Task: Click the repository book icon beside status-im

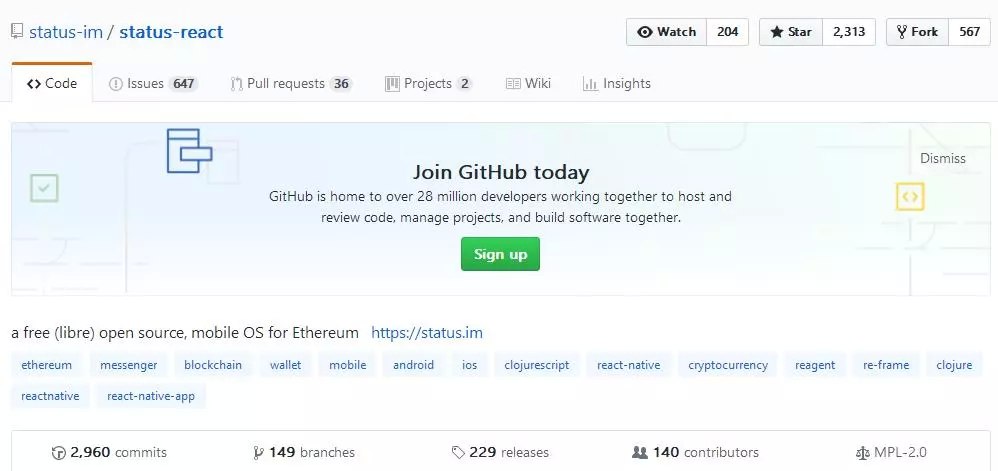Action: pyautogui.click(x=17, y=32)
